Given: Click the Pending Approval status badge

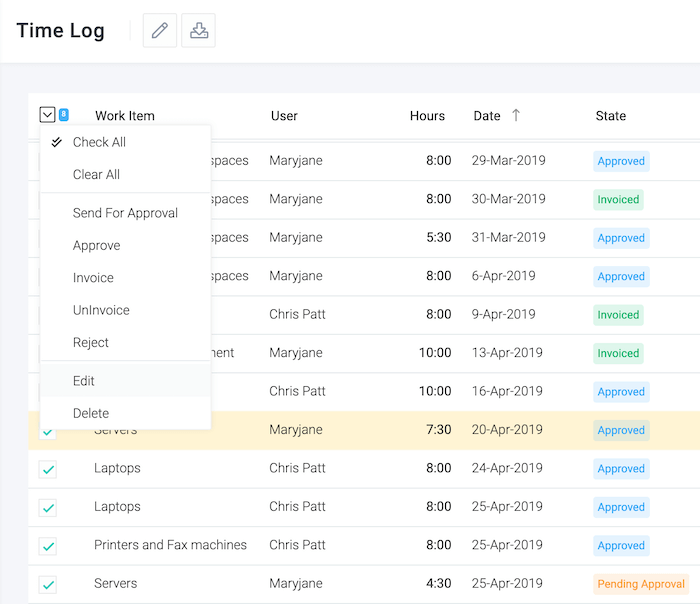Looking at the screenshot, I should pyautogui.click(x=640, y=584).
